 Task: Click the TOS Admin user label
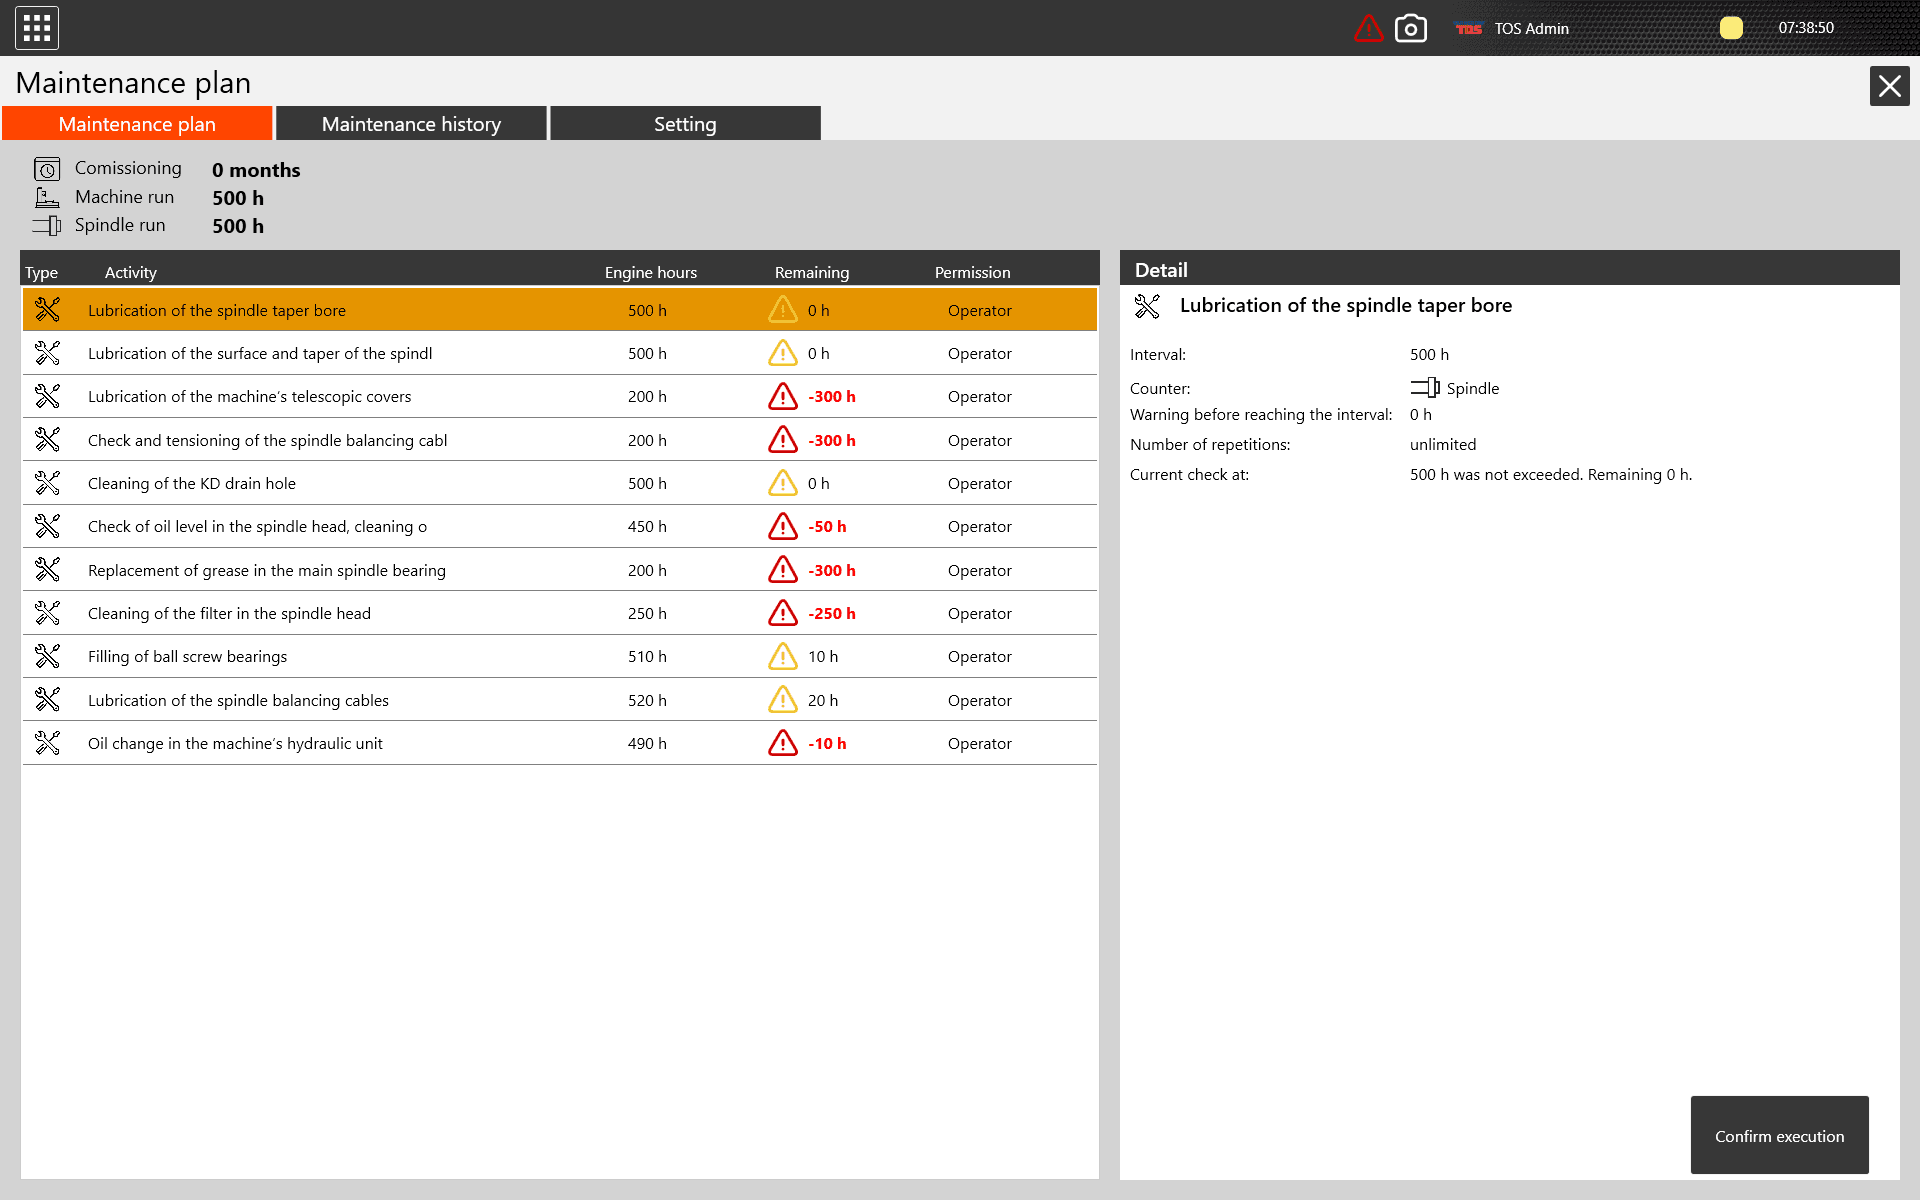(1531, 29)
